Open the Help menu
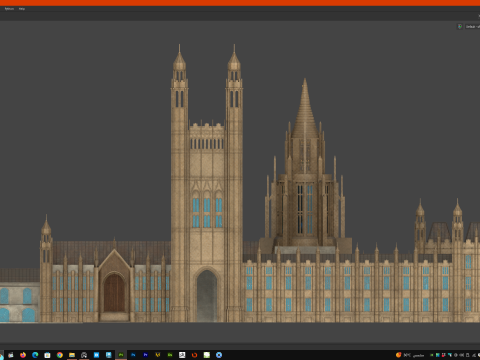 pyautogui.click(x=22, y=9)
